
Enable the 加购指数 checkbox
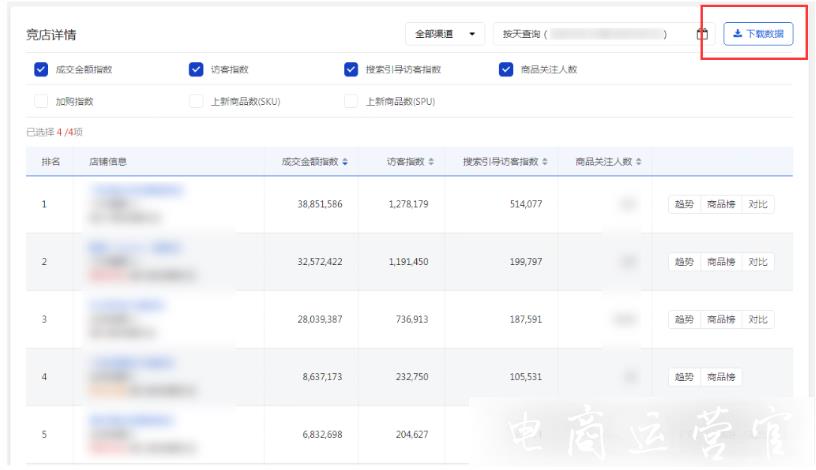tap(41, 101)
